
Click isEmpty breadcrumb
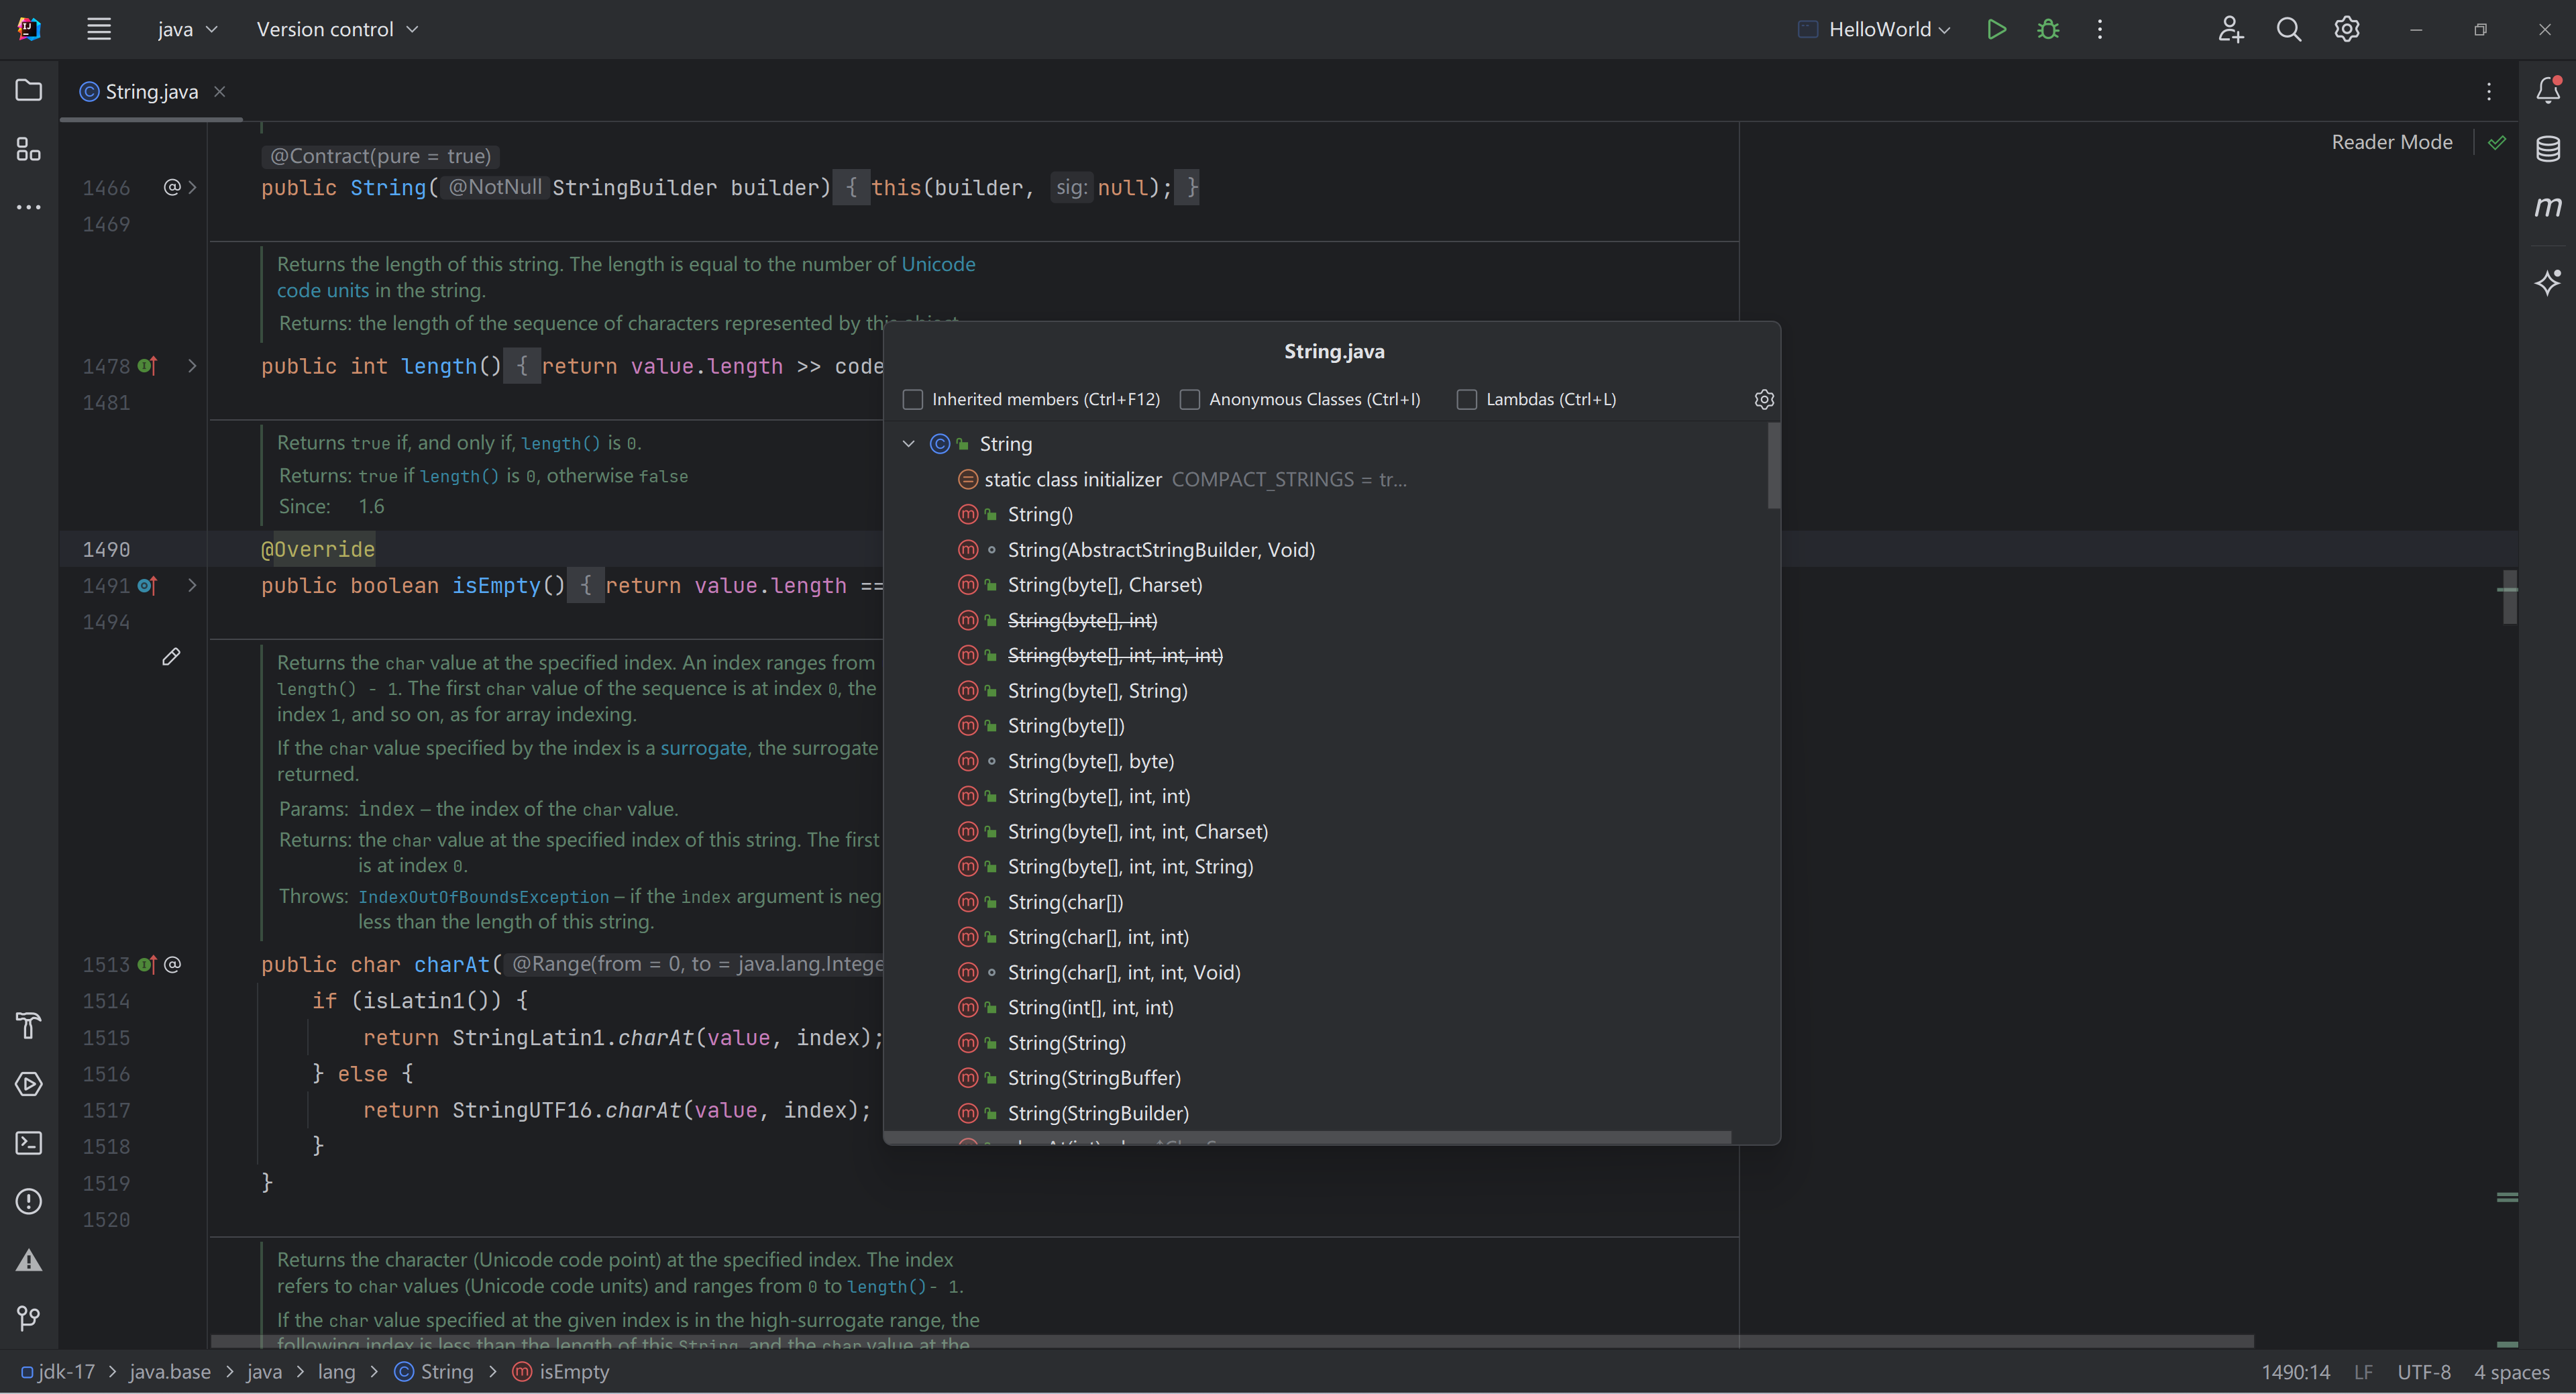[x=561, y=1371]
